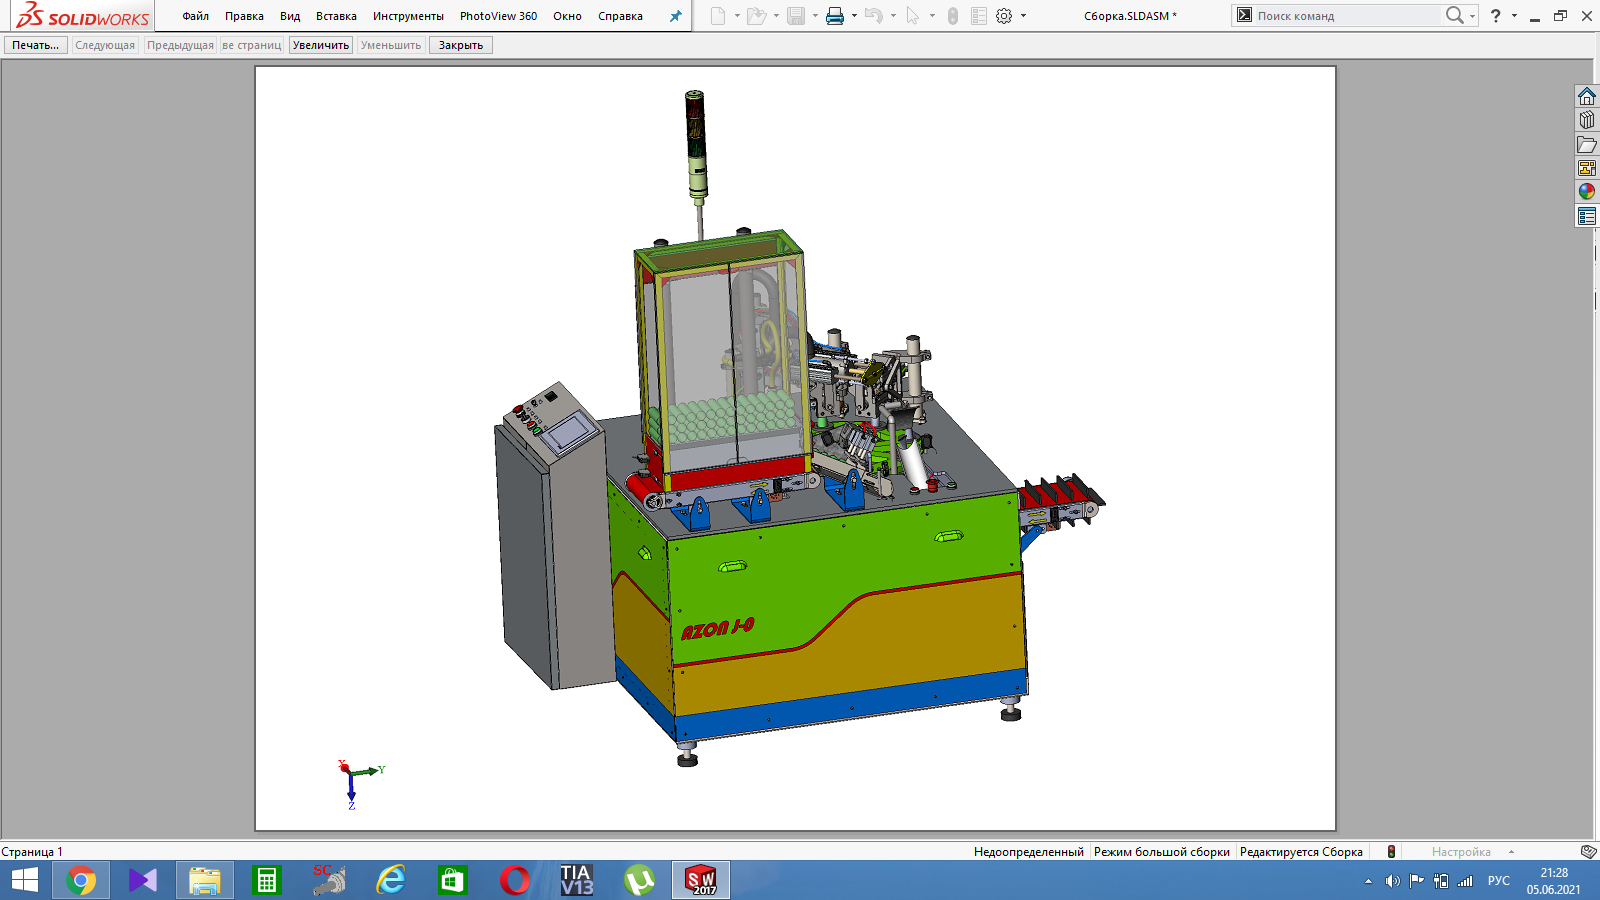Open SolidWorks Resources home tab
The image size is (1600, 900).
1587,96
